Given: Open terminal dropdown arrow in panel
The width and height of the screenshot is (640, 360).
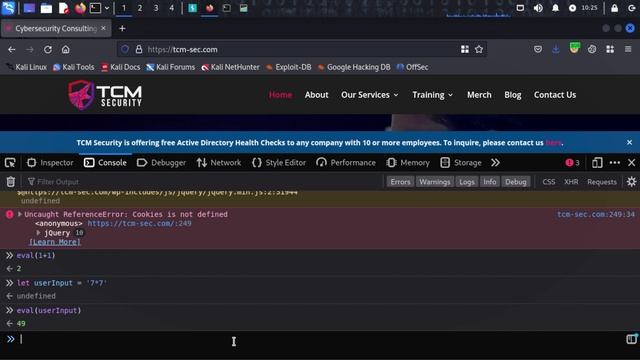Looking at the screenshot, I should pyautogui.click(x=107, y=8).
